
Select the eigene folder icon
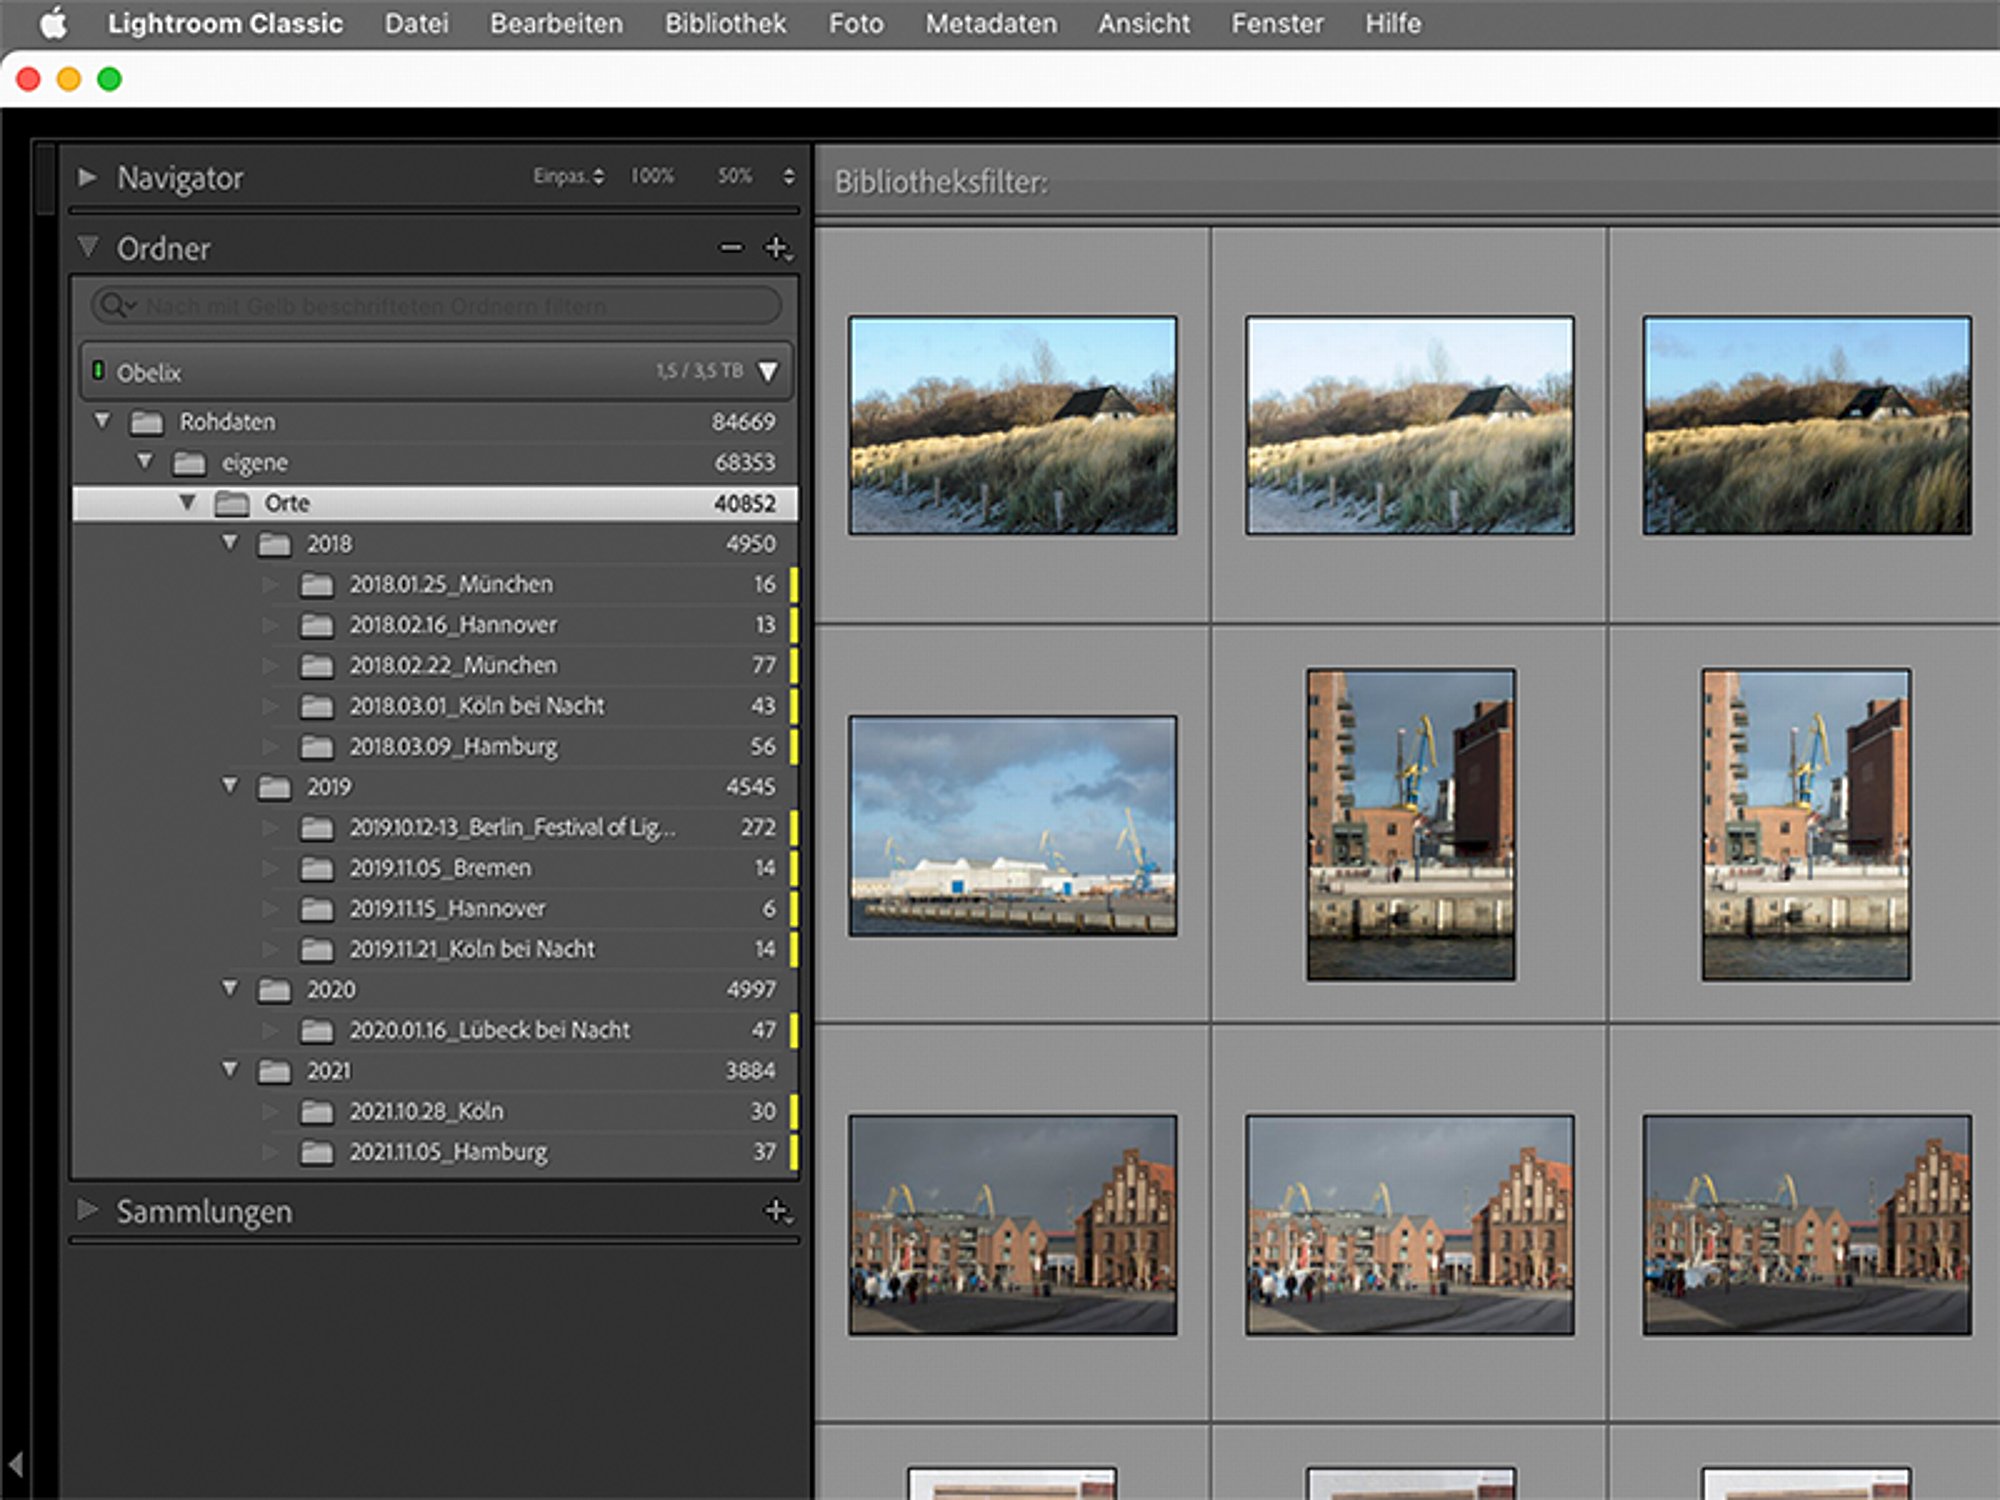coord(189,463)
